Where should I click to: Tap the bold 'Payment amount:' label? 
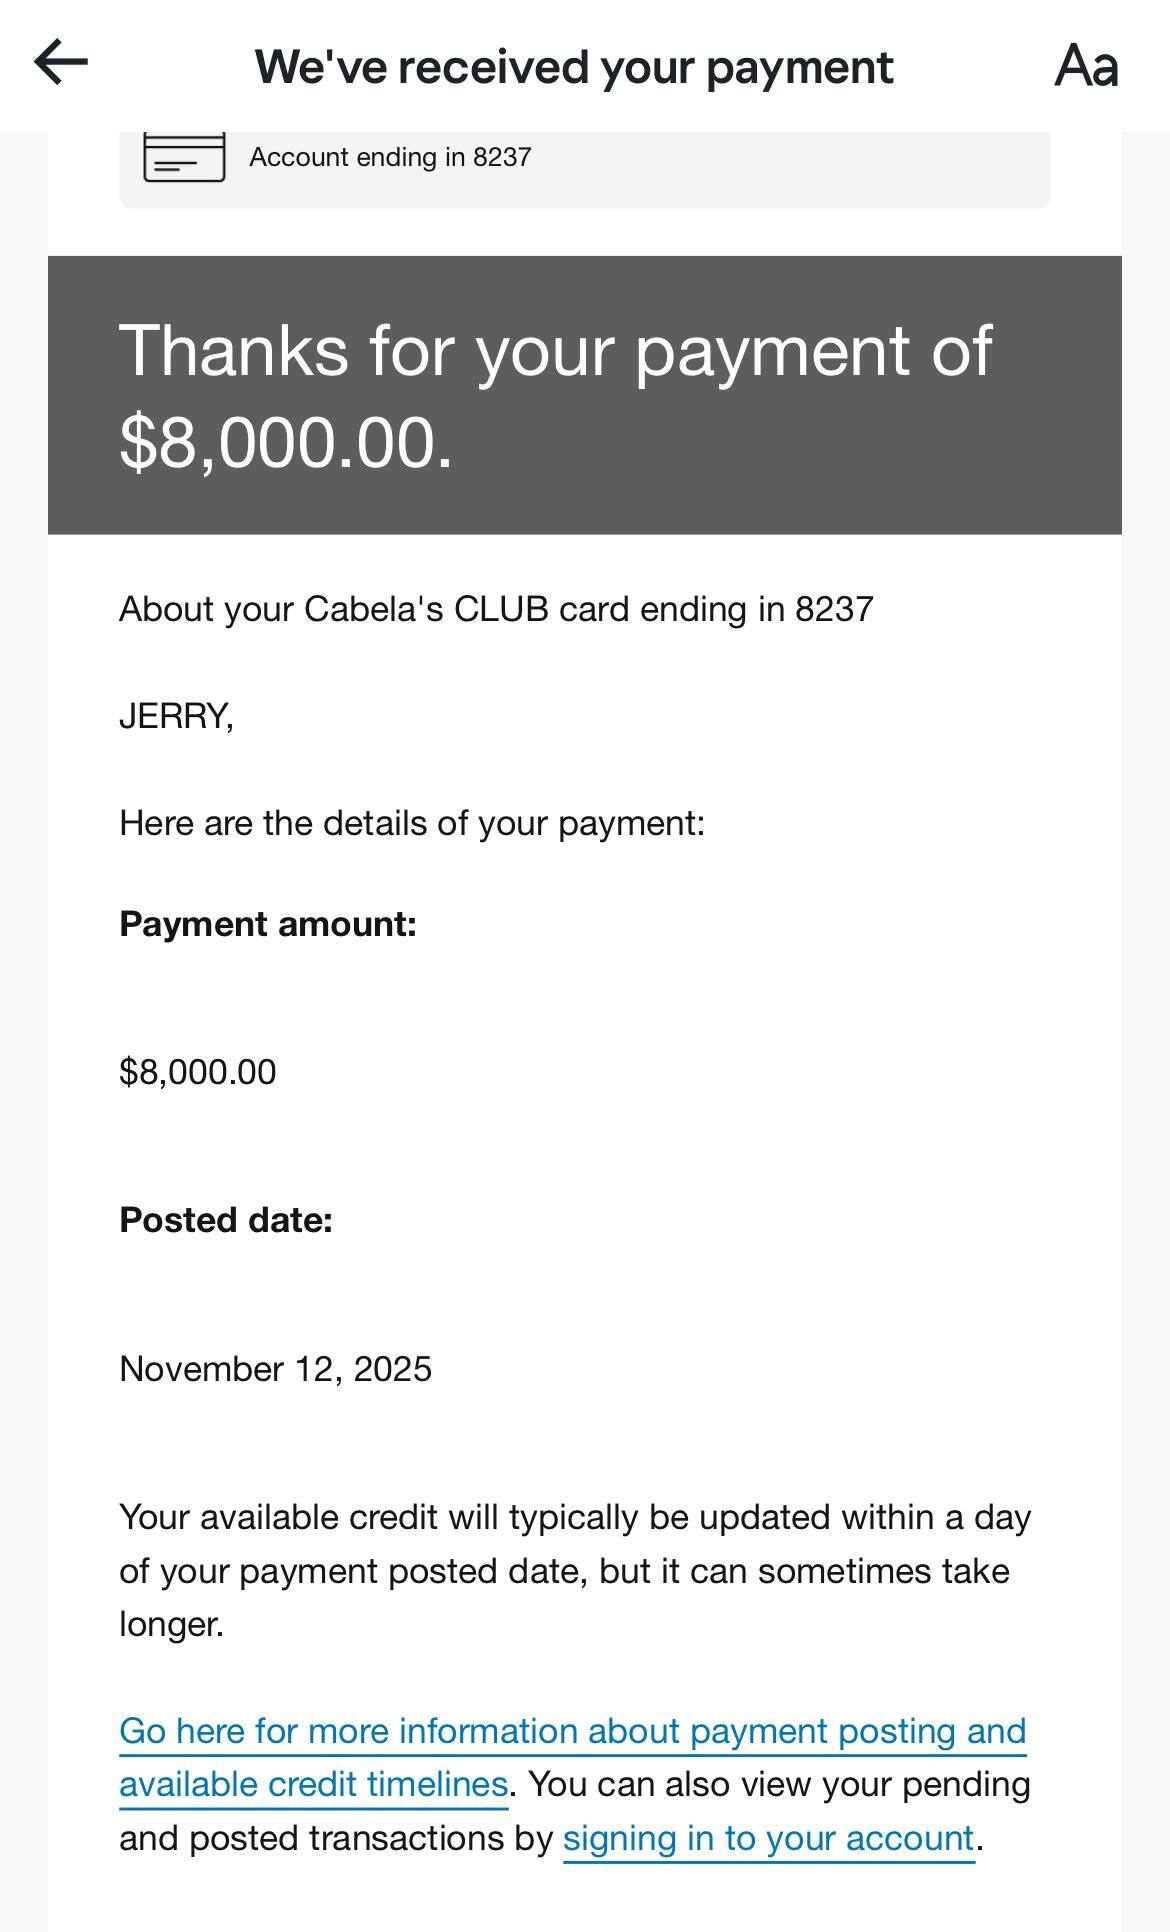point(268,924)
